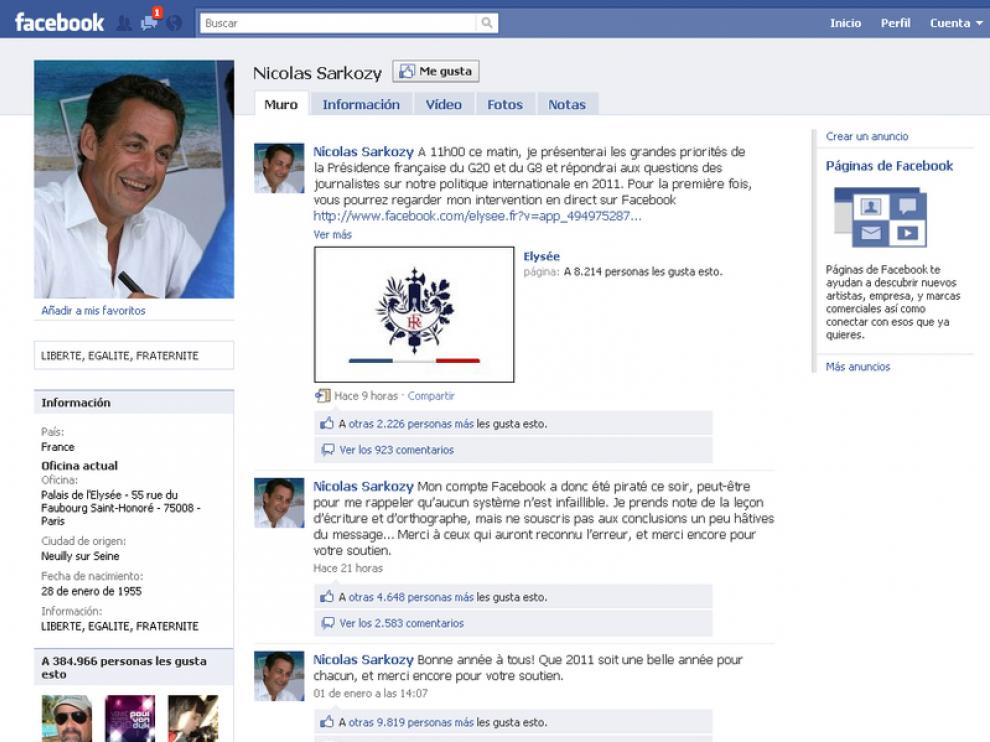Open fan thumbnail with sunglasses man
The height and width of the screenshot is (742, 990).
coord(67,719)
